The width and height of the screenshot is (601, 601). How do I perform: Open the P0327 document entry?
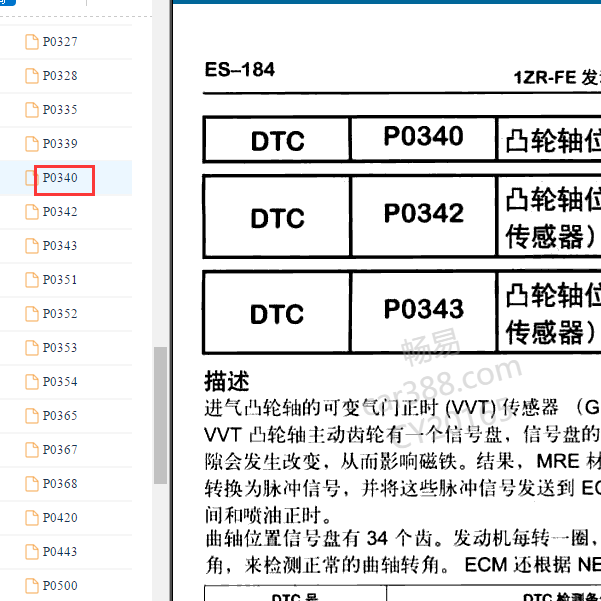pos(60,42)
